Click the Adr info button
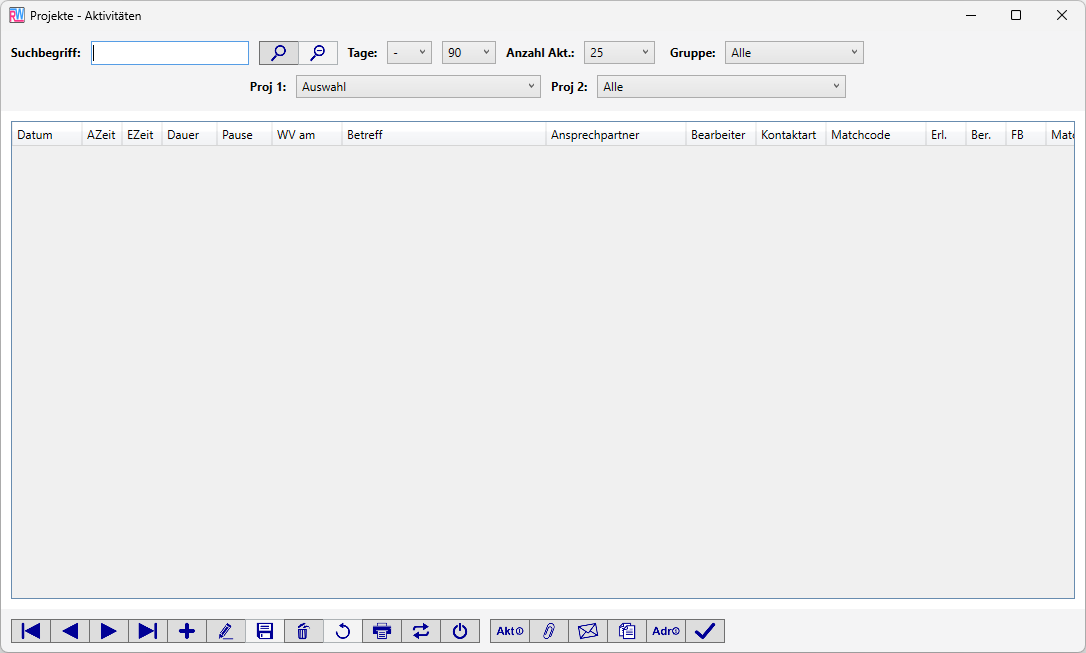The image size is (1086, 653). tap(666, 631)
